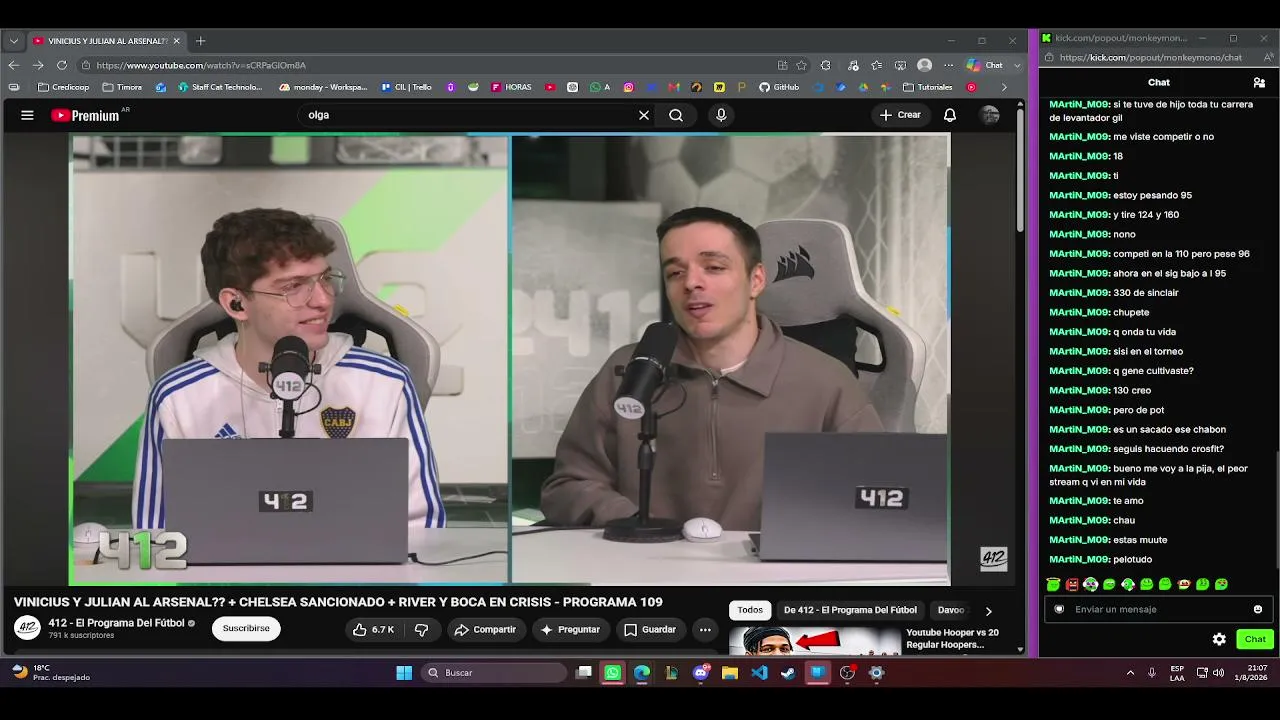Viewport: 1280px width, 720px height.
Task: Open a new browser tab
Action: point(200,41)
